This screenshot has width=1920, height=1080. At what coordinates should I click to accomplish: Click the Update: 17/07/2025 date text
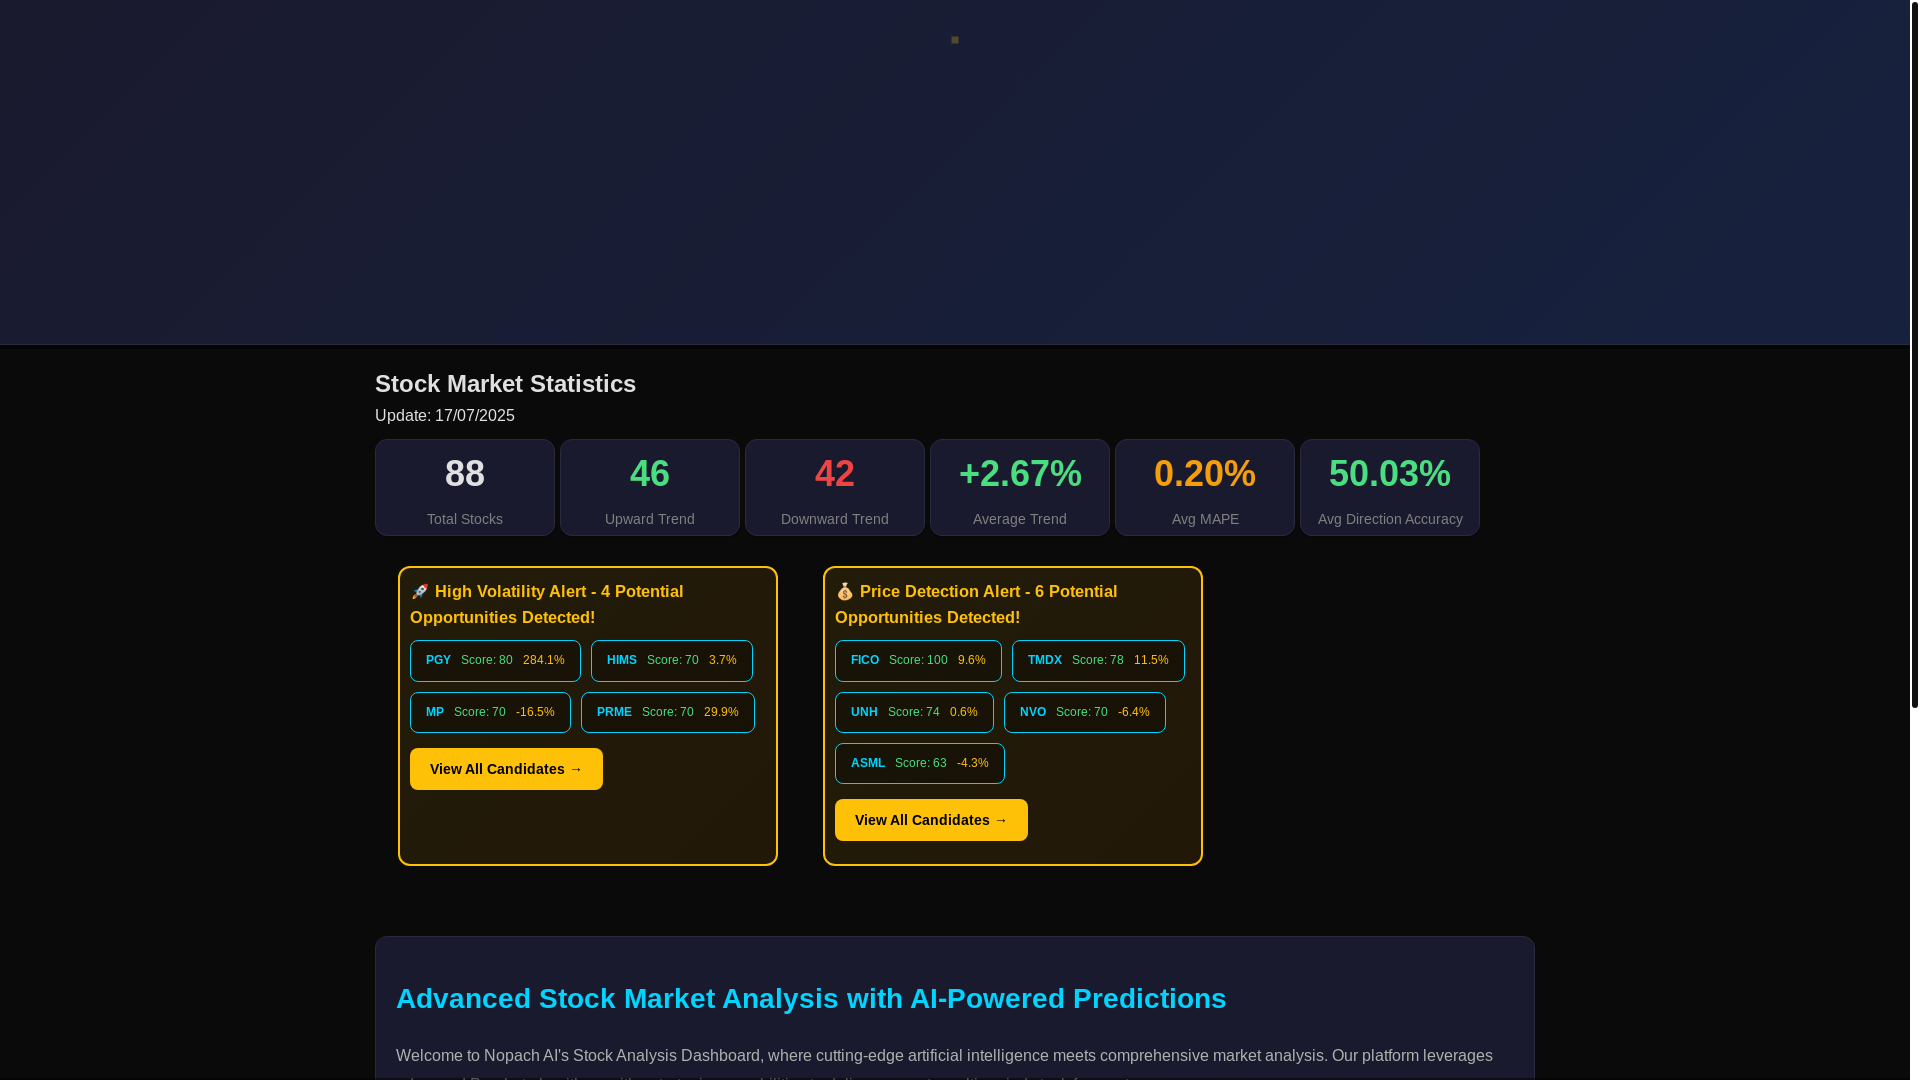tap(445, 416)
